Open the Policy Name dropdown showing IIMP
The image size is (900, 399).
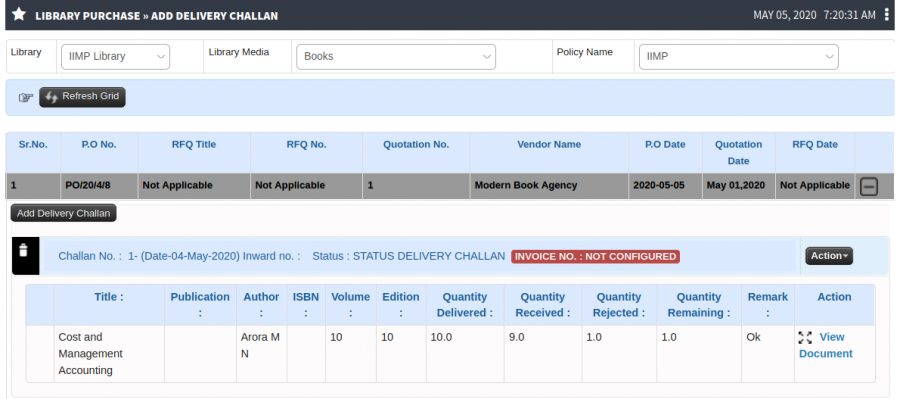(739, 57)
